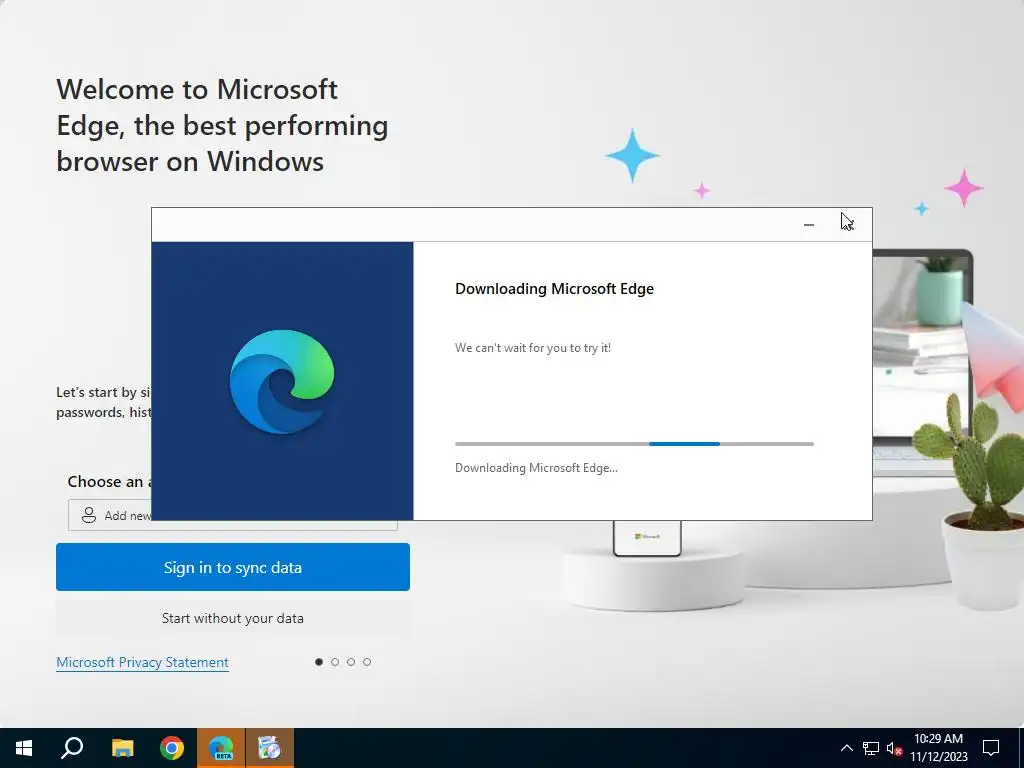Click Sign in to sync data button
1024x768 pixels.
[x=232, y=567]
